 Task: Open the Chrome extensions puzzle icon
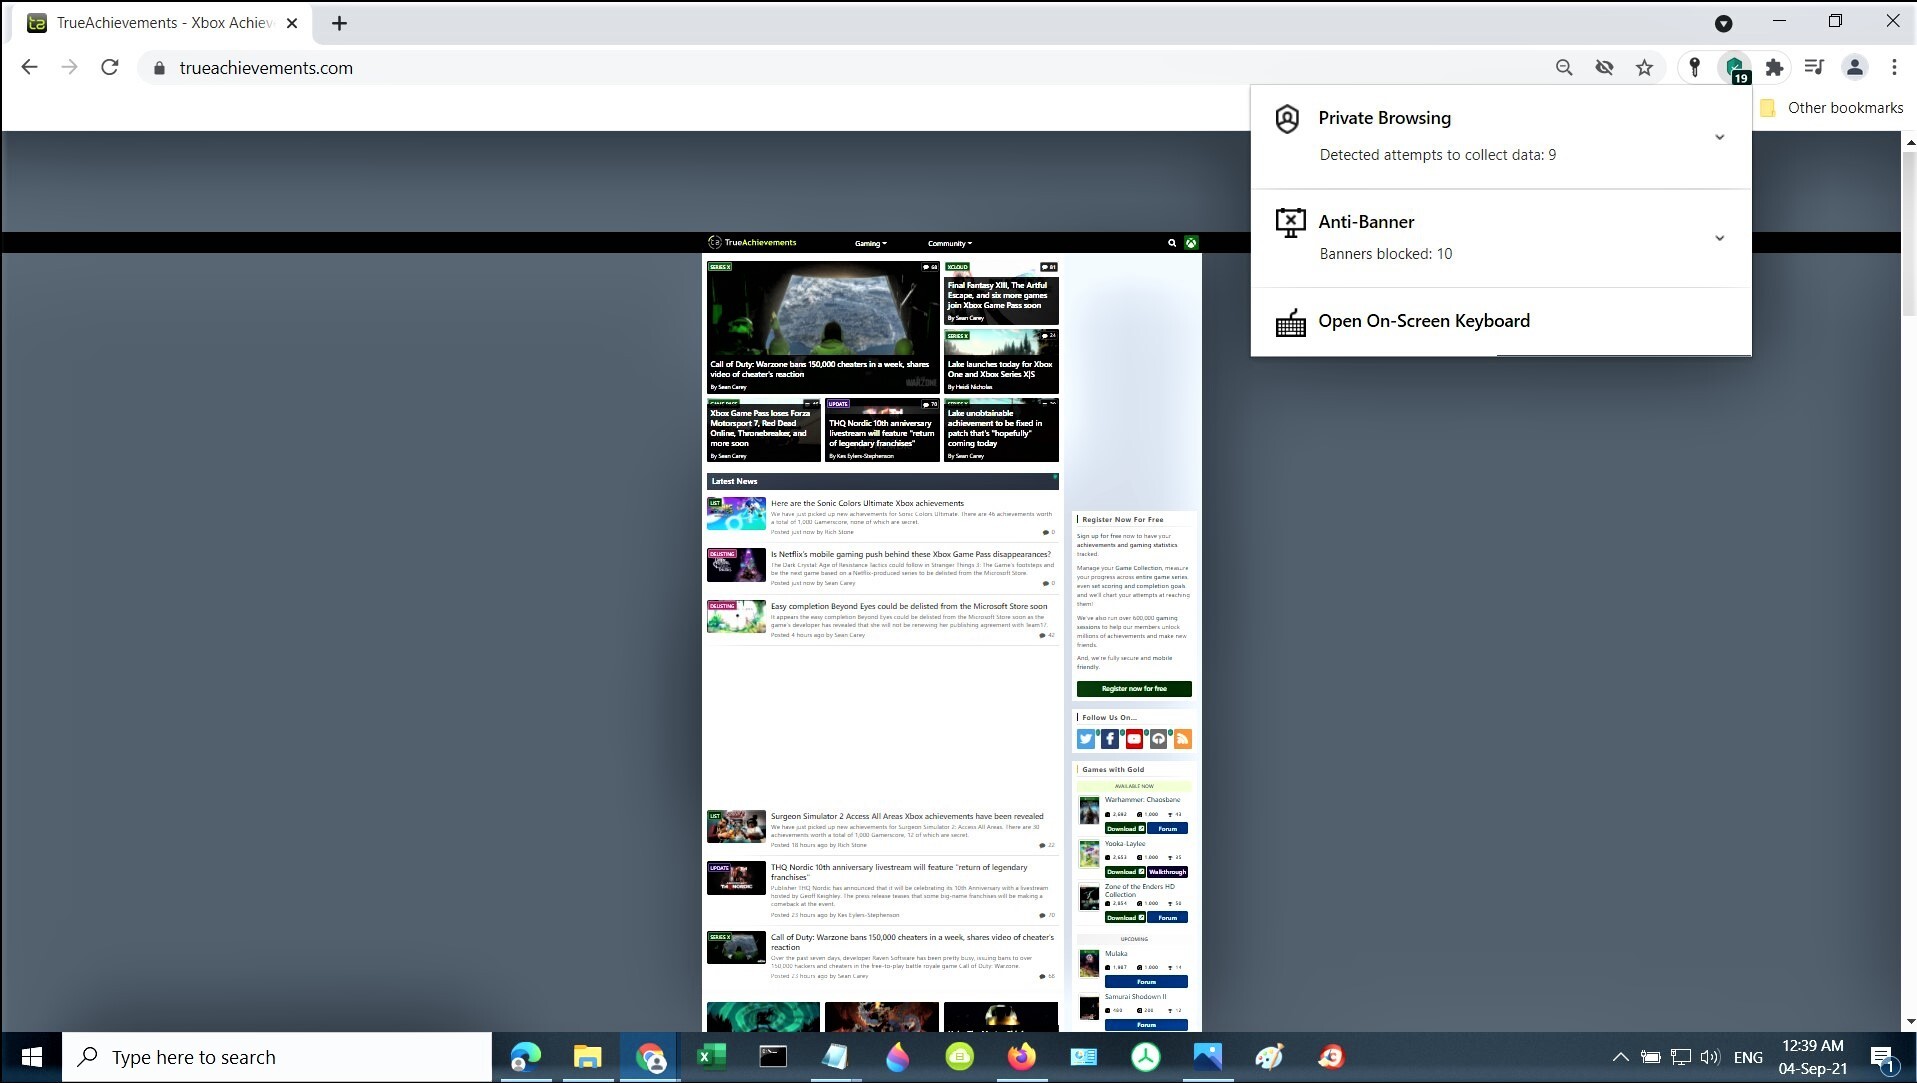pyautogui.click(x=1774, y=68)
